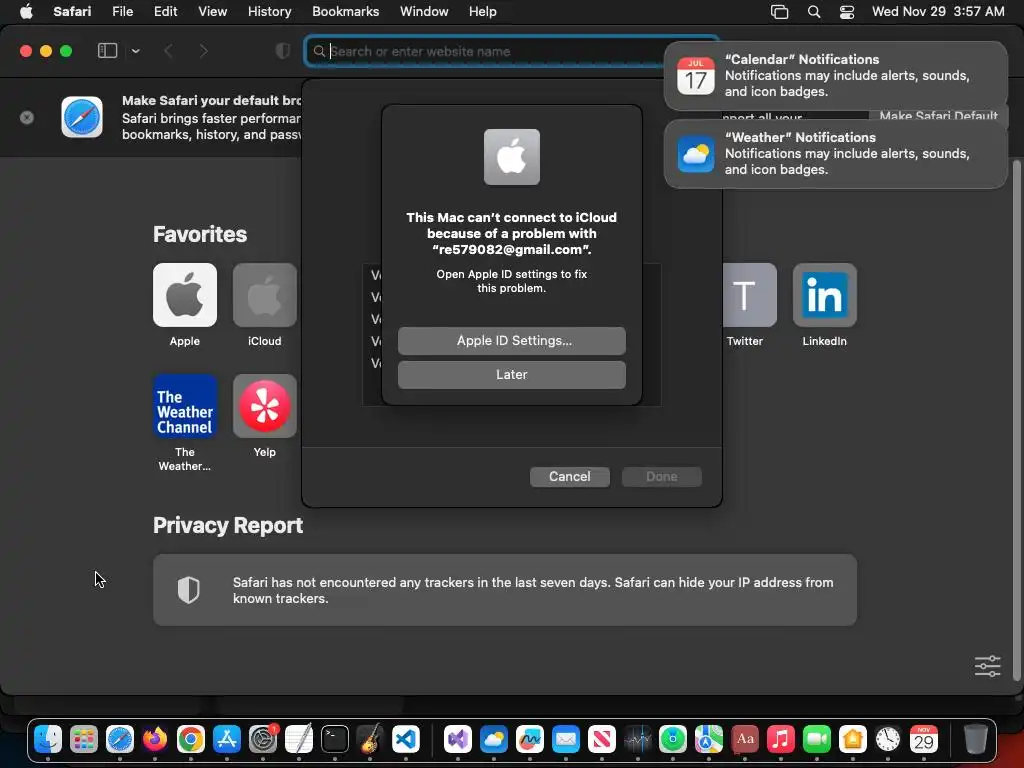Open Mail from the dock
This screenshot has width=1024, height=768.
click(566, 739)
